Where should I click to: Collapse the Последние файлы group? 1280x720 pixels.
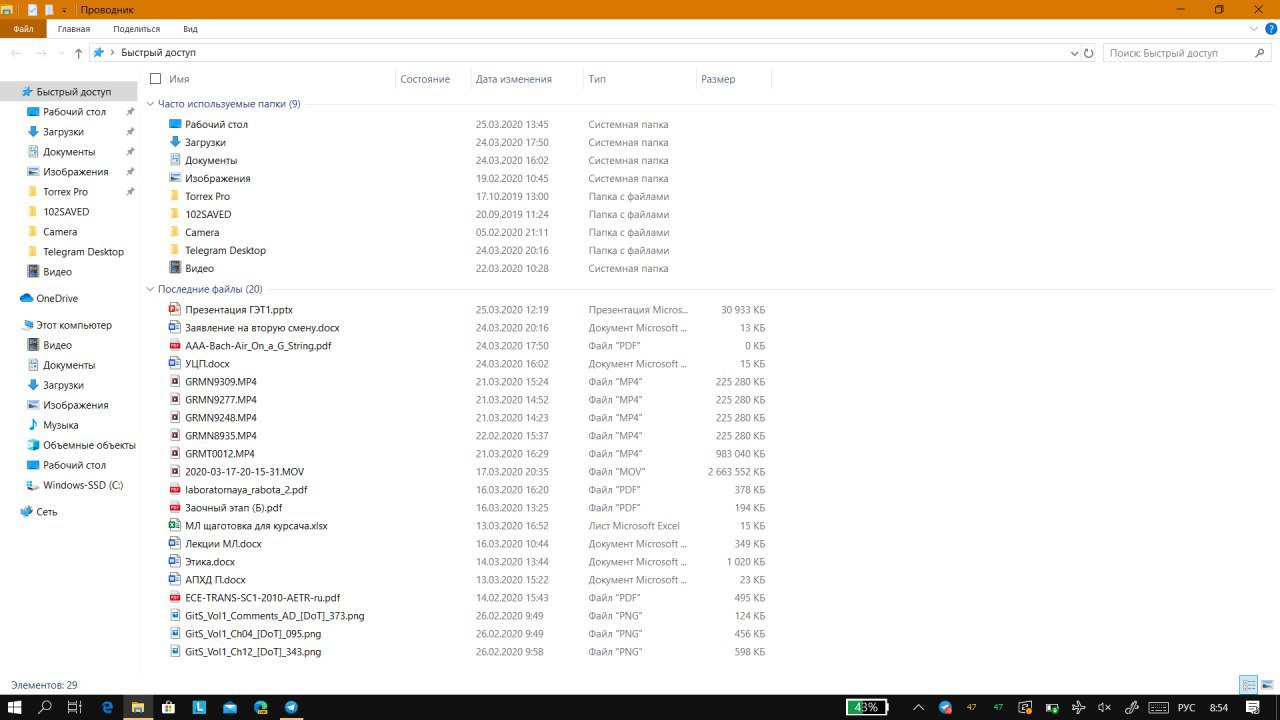151,289
